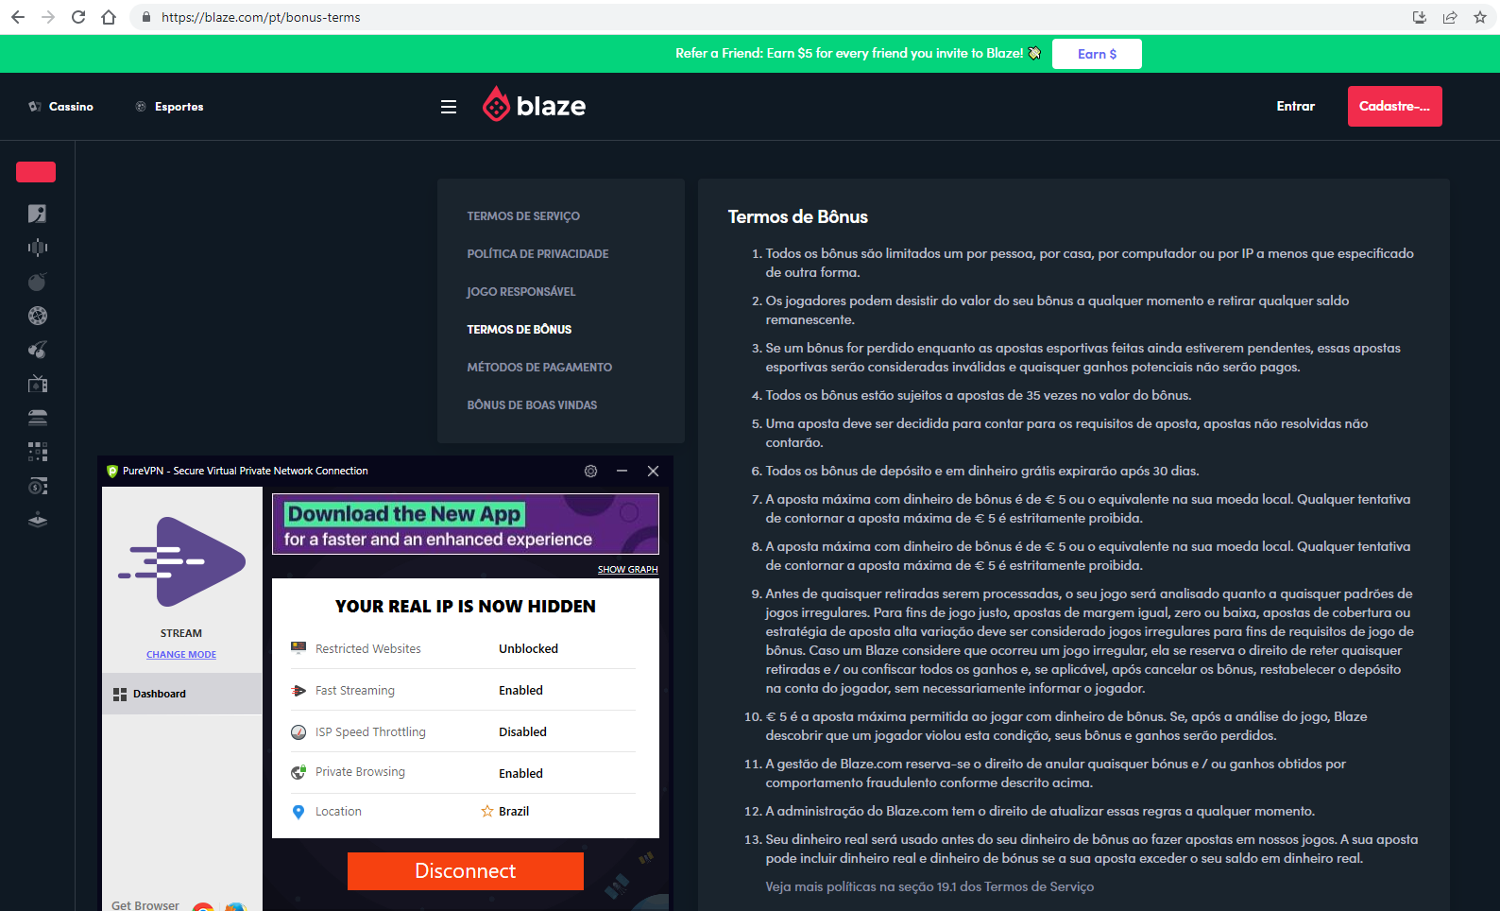Open the hamburger menu beside Blaze logo
This screenshot has height=911, width=1500.
pos(448,107)
